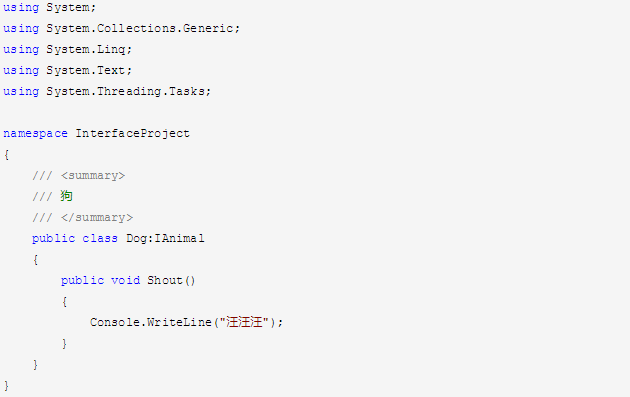Viewport: 630px width, 397px height.
Task: Click the namespace opening brace
Action: [6, 155]
